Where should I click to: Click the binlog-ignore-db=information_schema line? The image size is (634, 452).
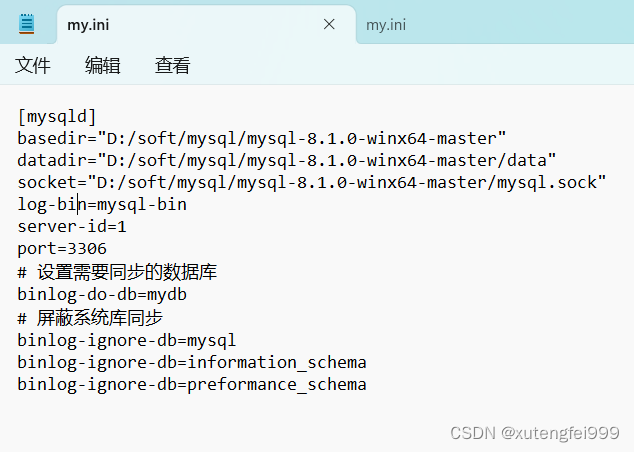(191, 362)
